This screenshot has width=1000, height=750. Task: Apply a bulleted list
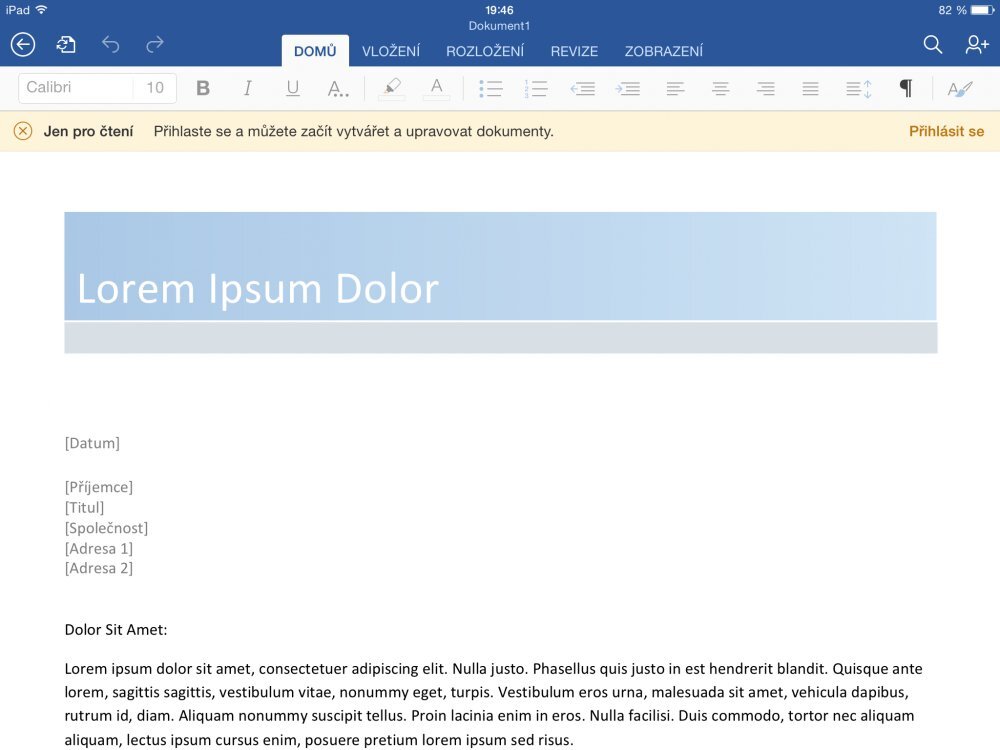pos(491,88)
